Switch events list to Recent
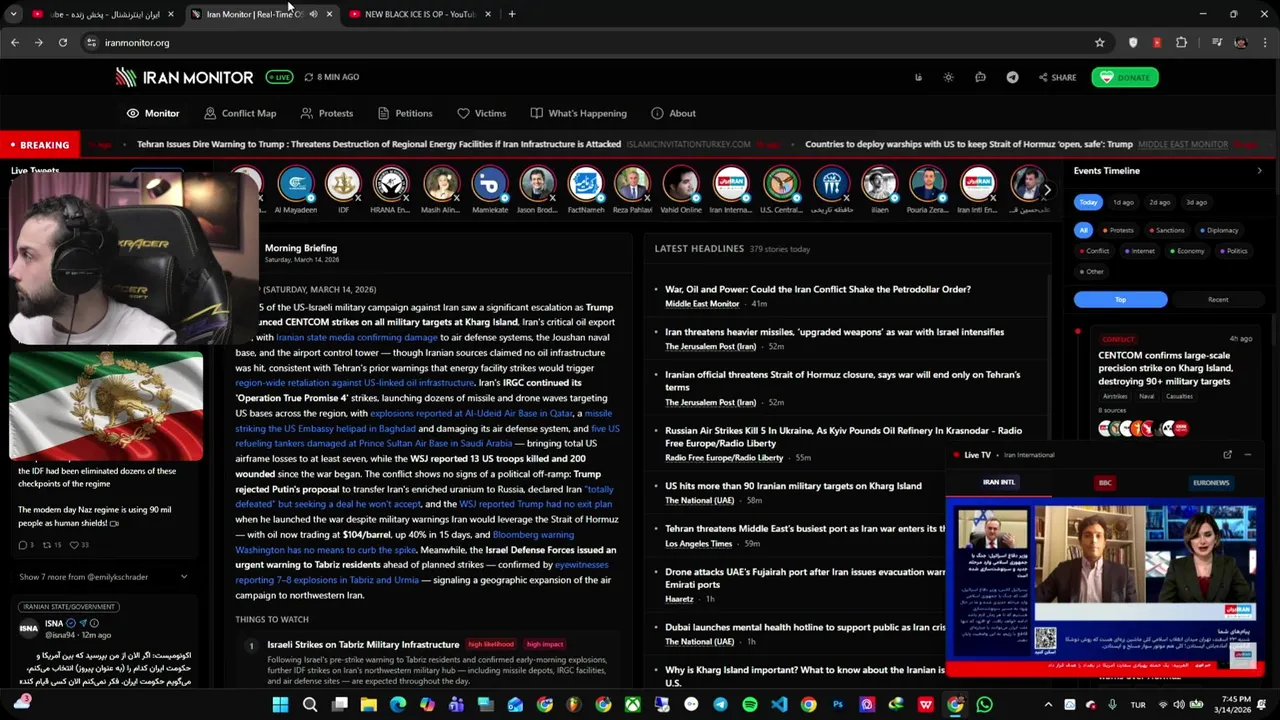 (1218, 299)
